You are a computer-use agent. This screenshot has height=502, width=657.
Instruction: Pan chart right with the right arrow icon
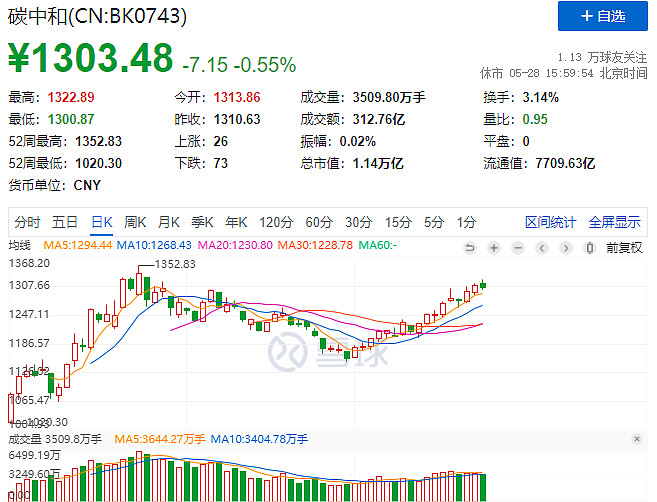point(566,248)
